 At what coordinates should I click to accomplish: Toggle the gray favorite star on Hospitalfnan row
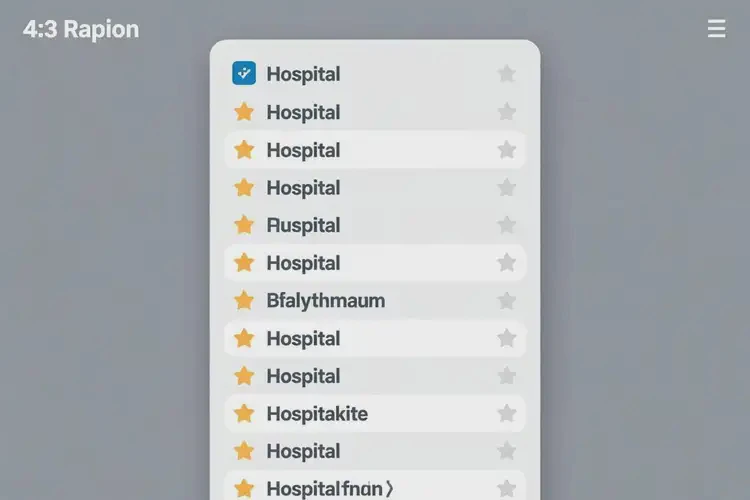tap(507, 488)
